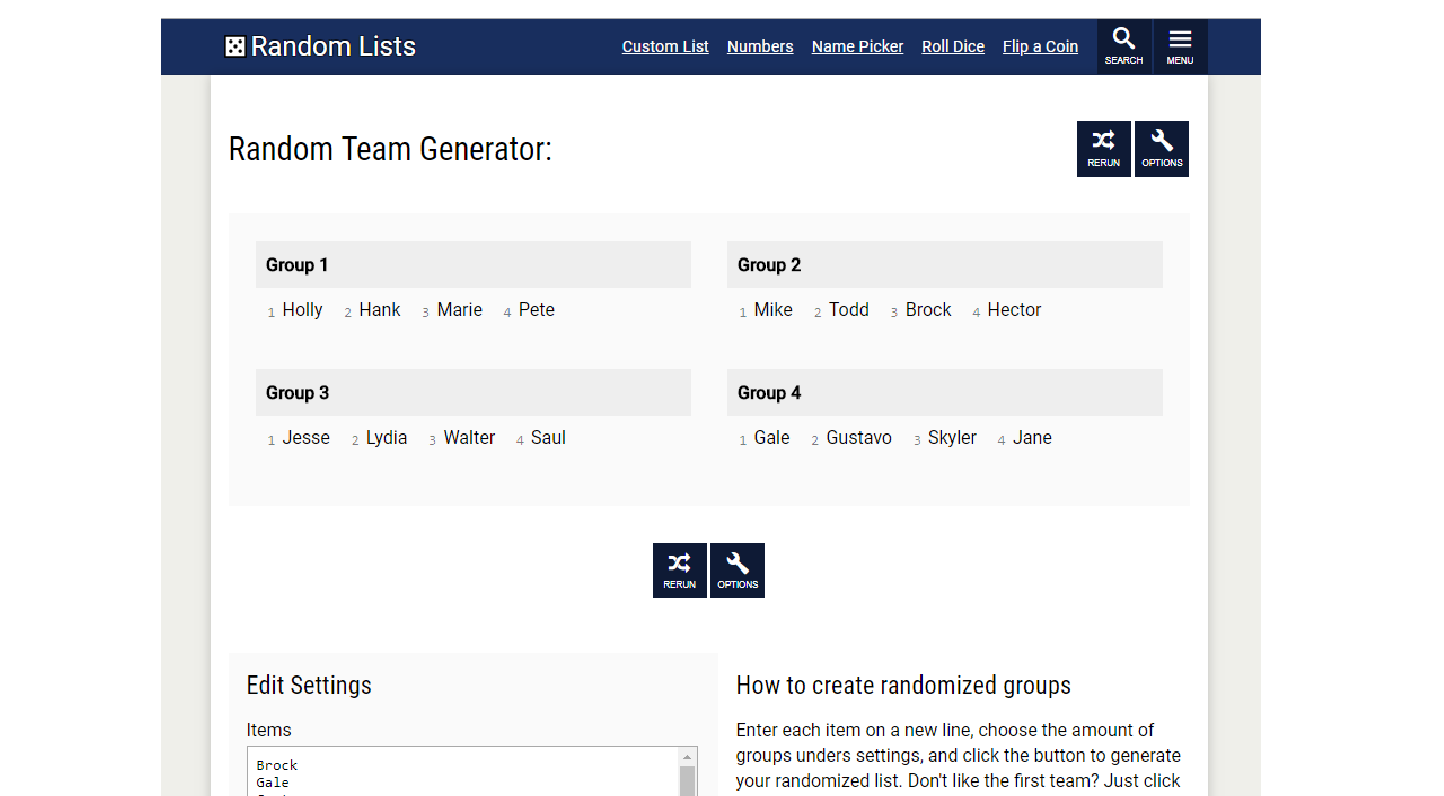Go to the Roll Dice nav item
Viewport: 1444px width, 796px height.
click(953, 46)
